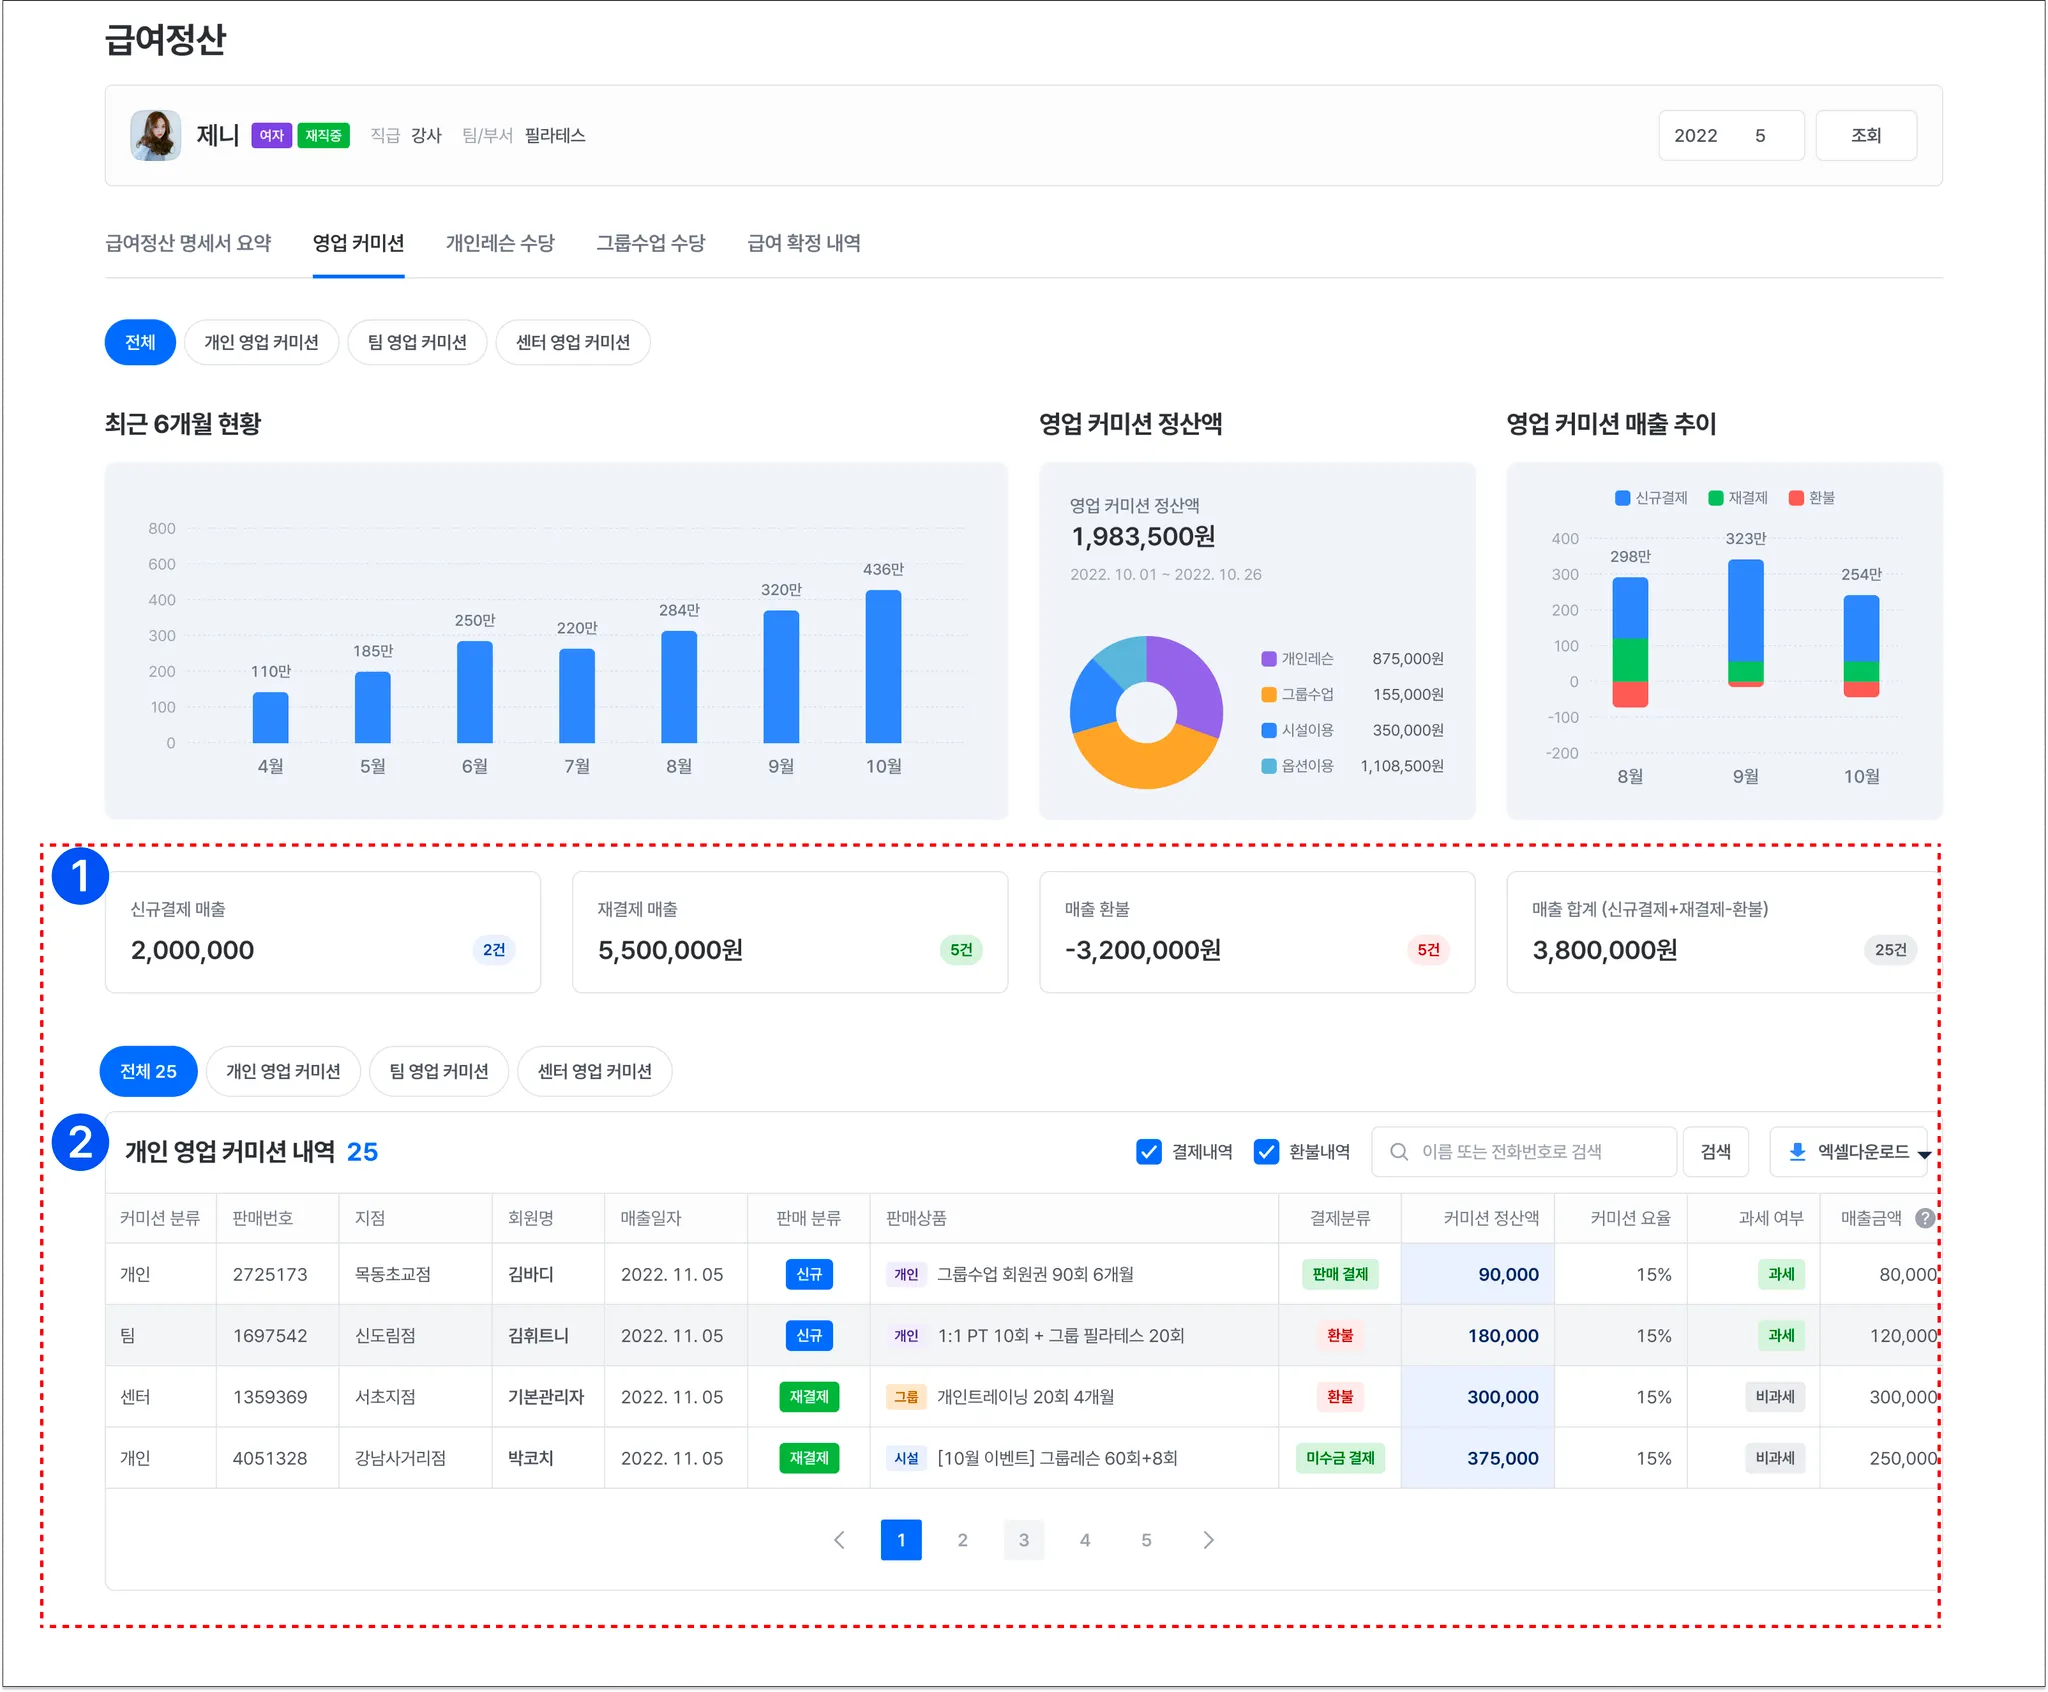This screenshot has width=2048, height=1692.
Task: Open the month 5 selector
Action: pyautogui.click(x=1760, y=136)
